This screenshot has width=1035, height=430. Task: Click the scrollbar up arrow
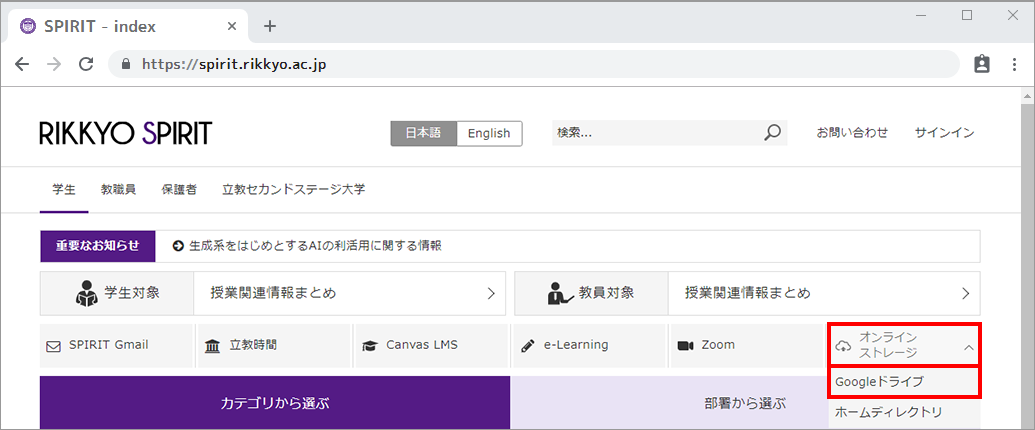point(1027,97)
